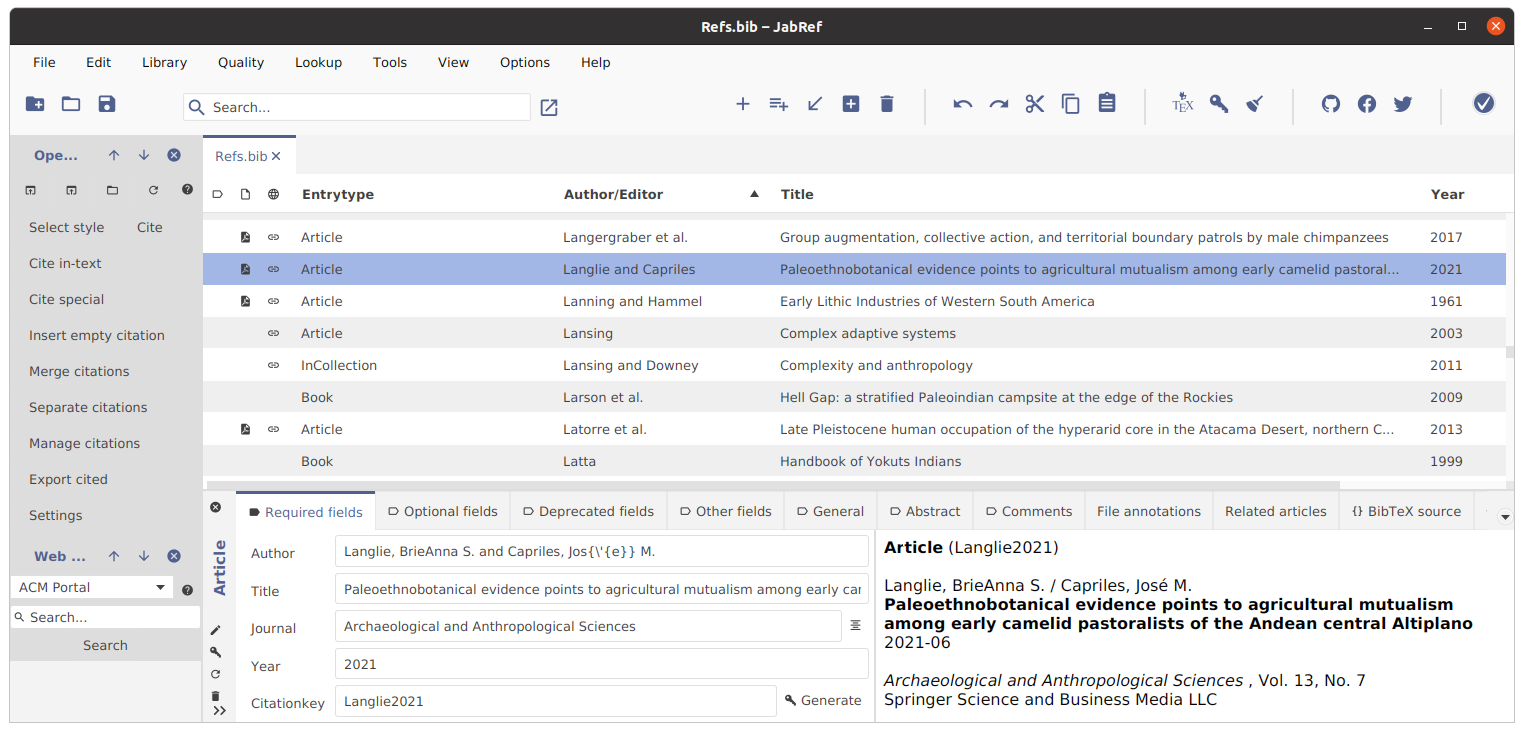
Task: Redo the last action
Action: tap(999, 104)
